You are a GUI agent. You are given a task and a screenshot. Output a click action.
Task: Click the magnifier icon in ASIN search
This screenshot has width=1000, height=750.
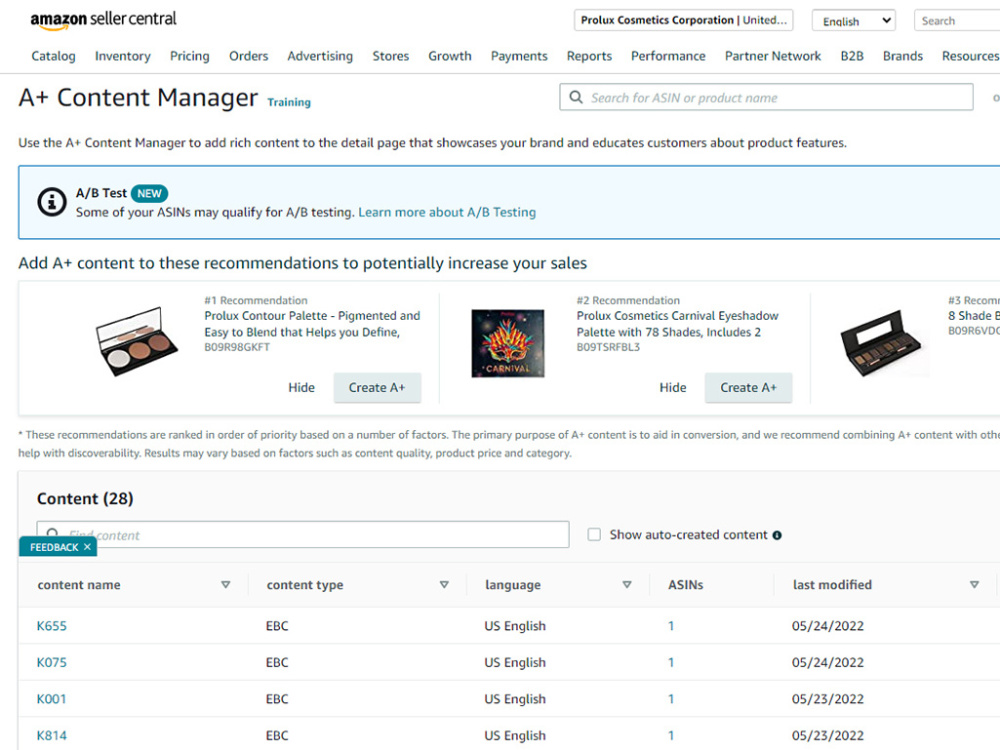click(576, 97)
